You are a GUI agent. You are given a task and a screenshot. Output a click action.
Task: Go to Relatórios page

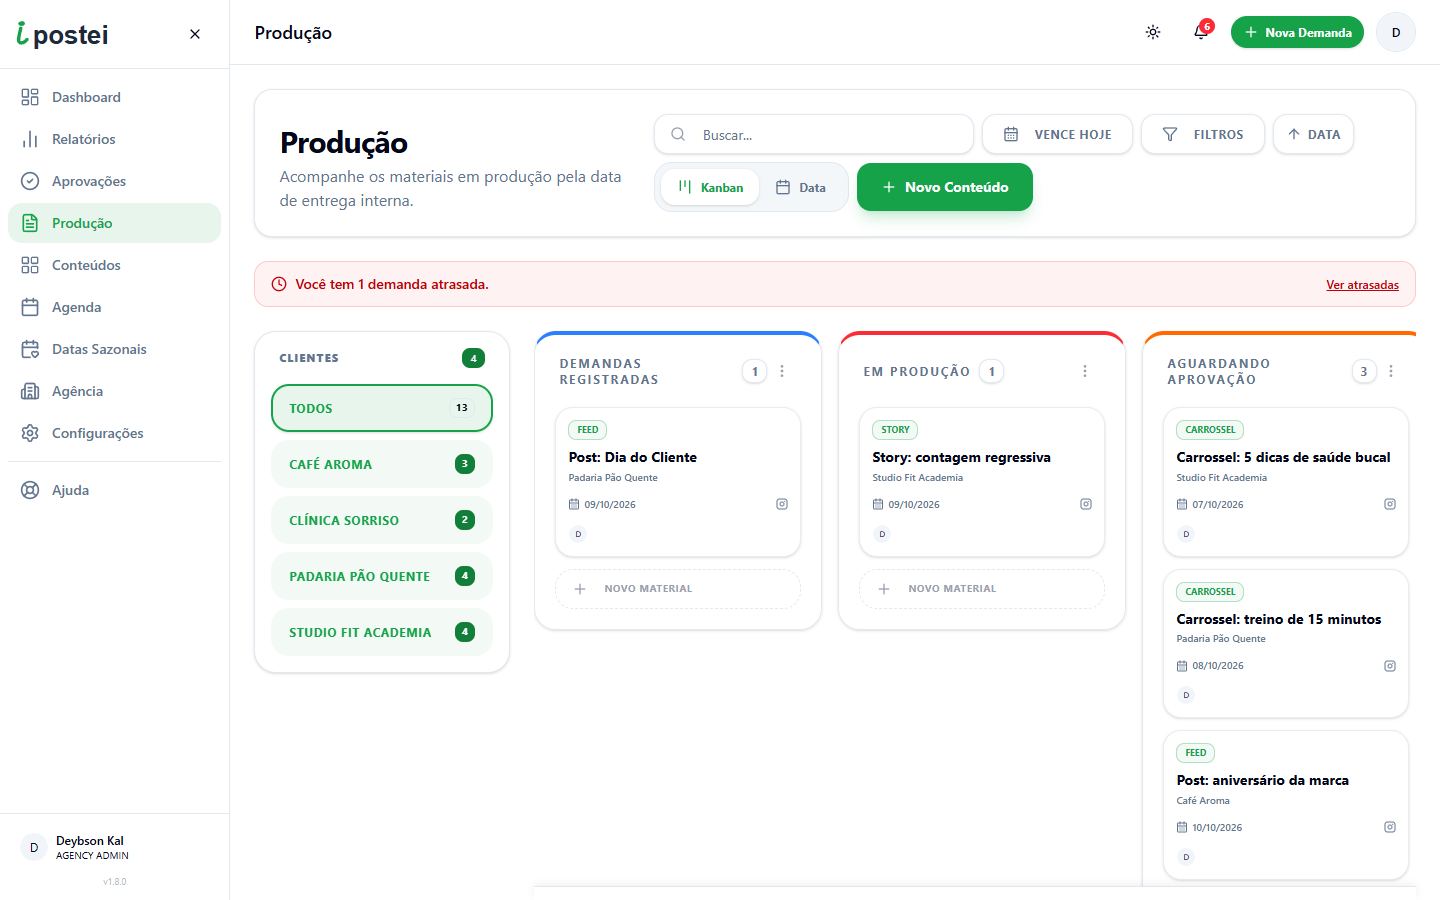tap(114, 139)
